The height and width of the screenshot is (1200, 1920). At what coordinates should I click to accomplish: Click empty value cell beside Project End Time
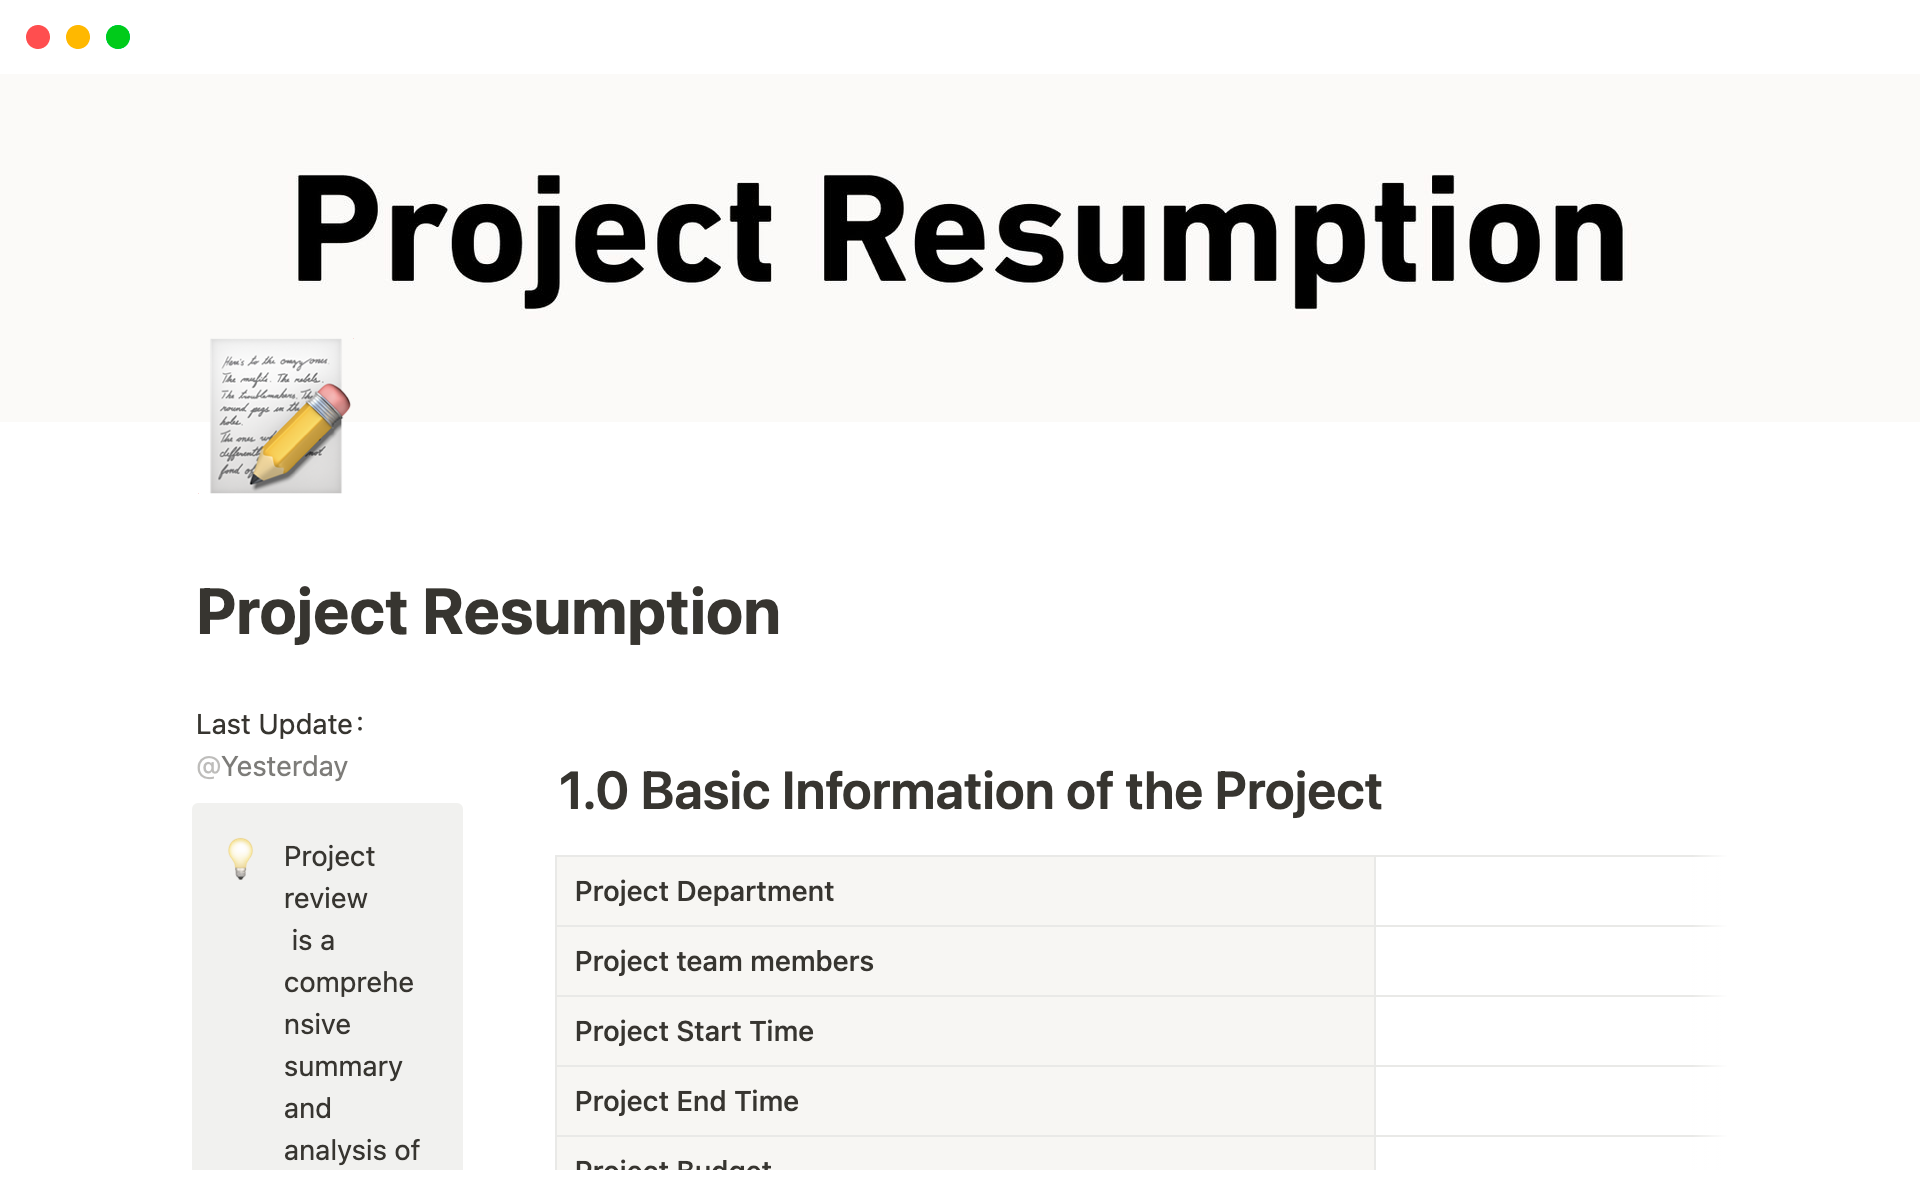click(x=1545, y=1101)
